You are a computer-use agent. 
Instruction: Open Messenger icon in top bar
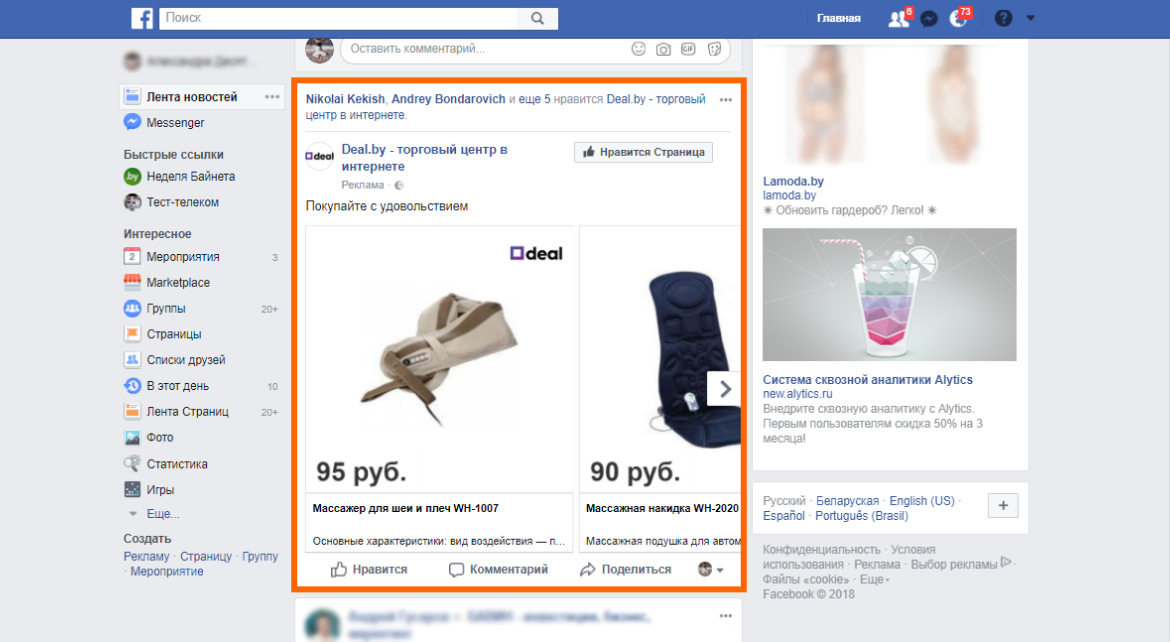coord(929,19)
